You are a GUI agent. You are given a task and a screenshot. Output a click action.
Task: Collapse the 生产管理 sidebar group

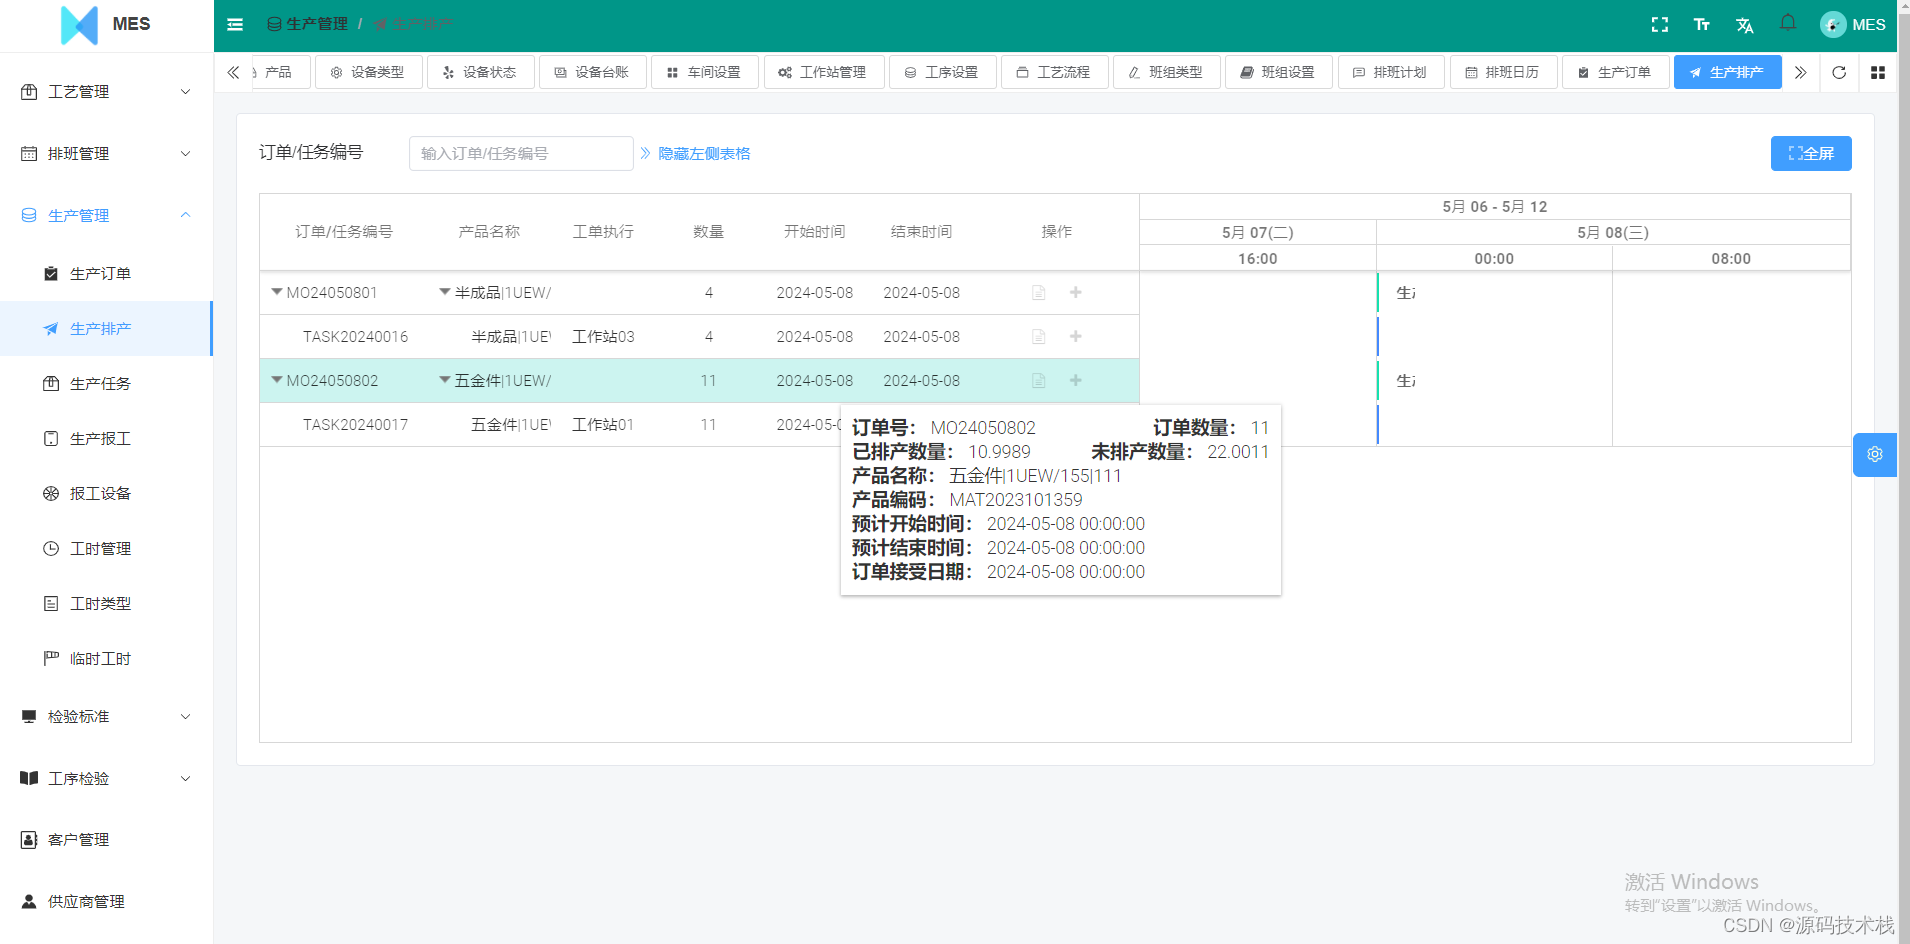(106, 216)
